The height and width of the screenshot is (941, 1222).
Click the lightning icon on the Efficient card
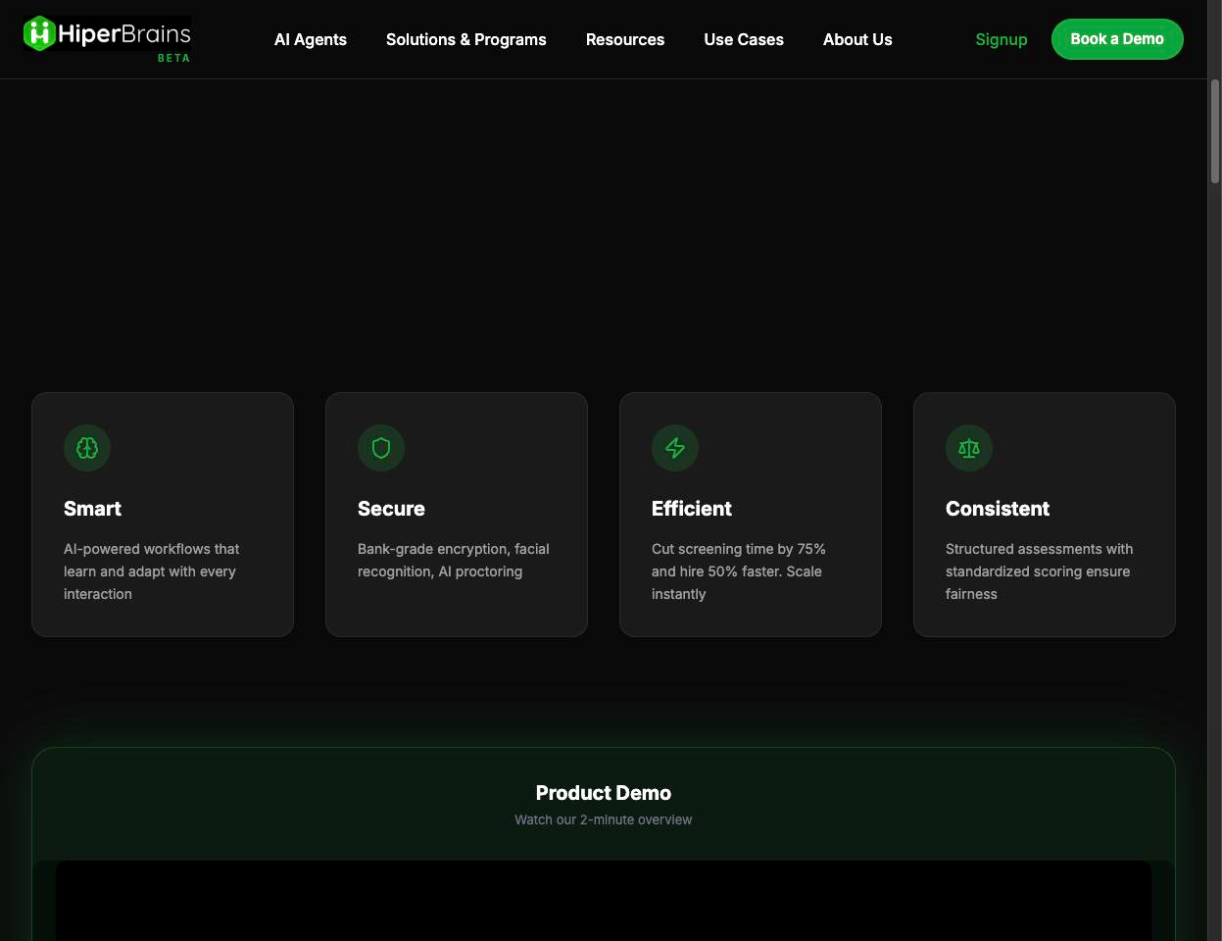pos(674,447)
